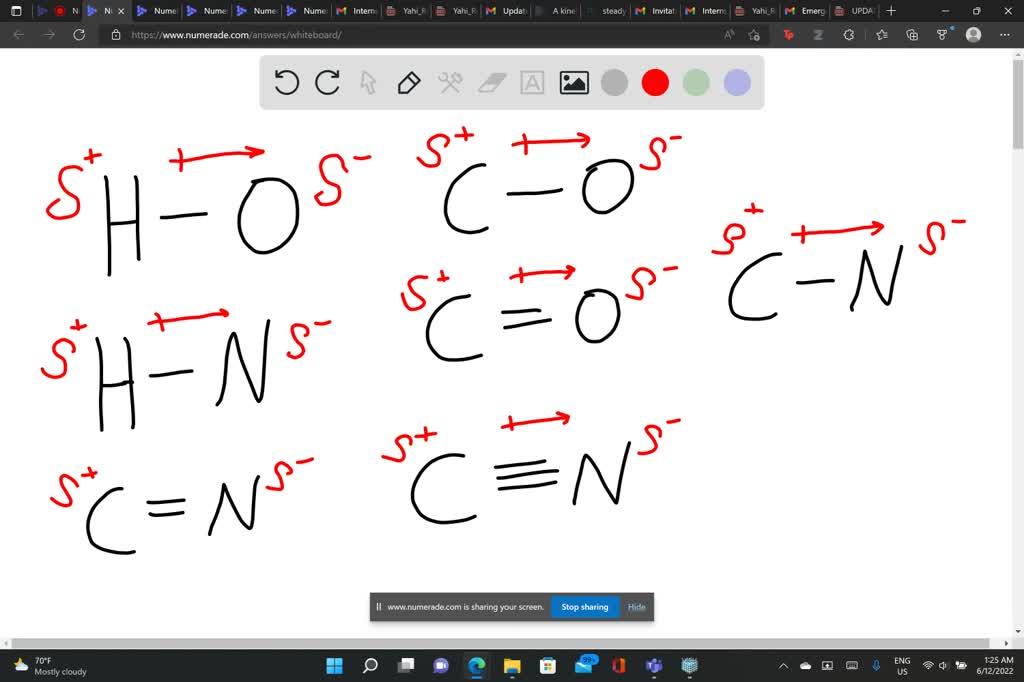The width and height of the screenshot is (1024, 682).
Task: Select the Eraser tool
Action: coord(491,83)
